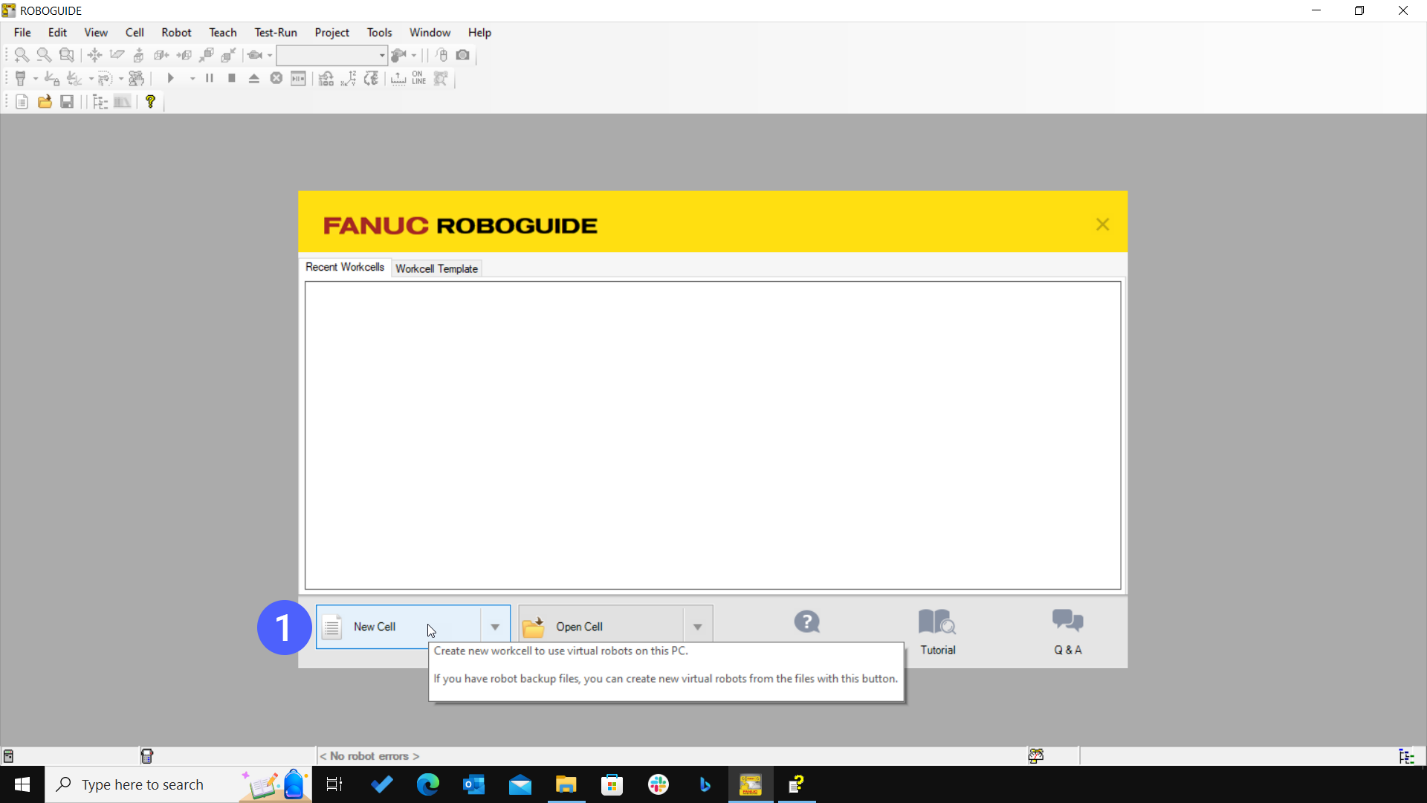Click the save floppy disk icon

coord(67,102)
